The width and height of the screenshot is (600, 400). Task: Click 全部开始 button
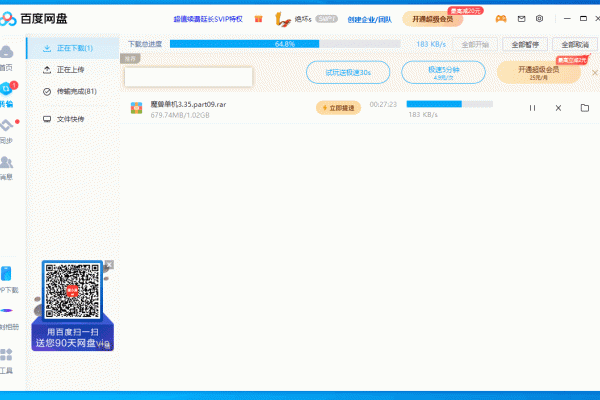tap(475, 44)
